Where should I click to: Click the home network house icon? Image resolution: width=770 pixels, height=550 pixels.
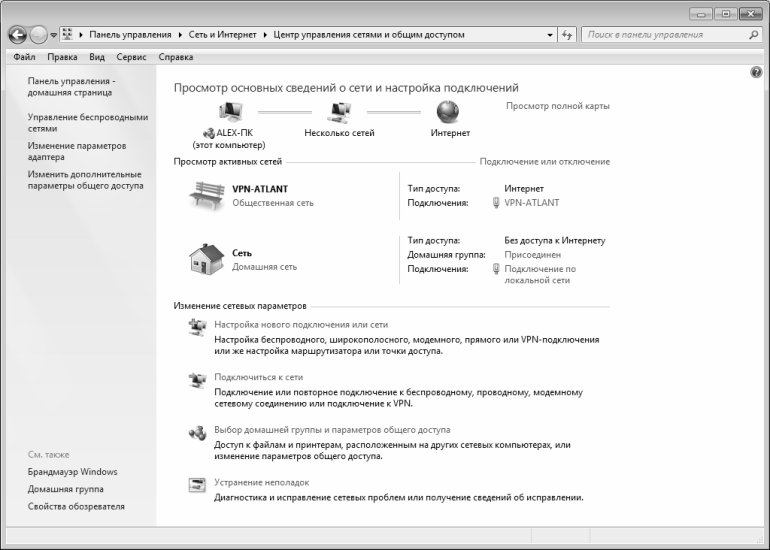tap(204, 258)
